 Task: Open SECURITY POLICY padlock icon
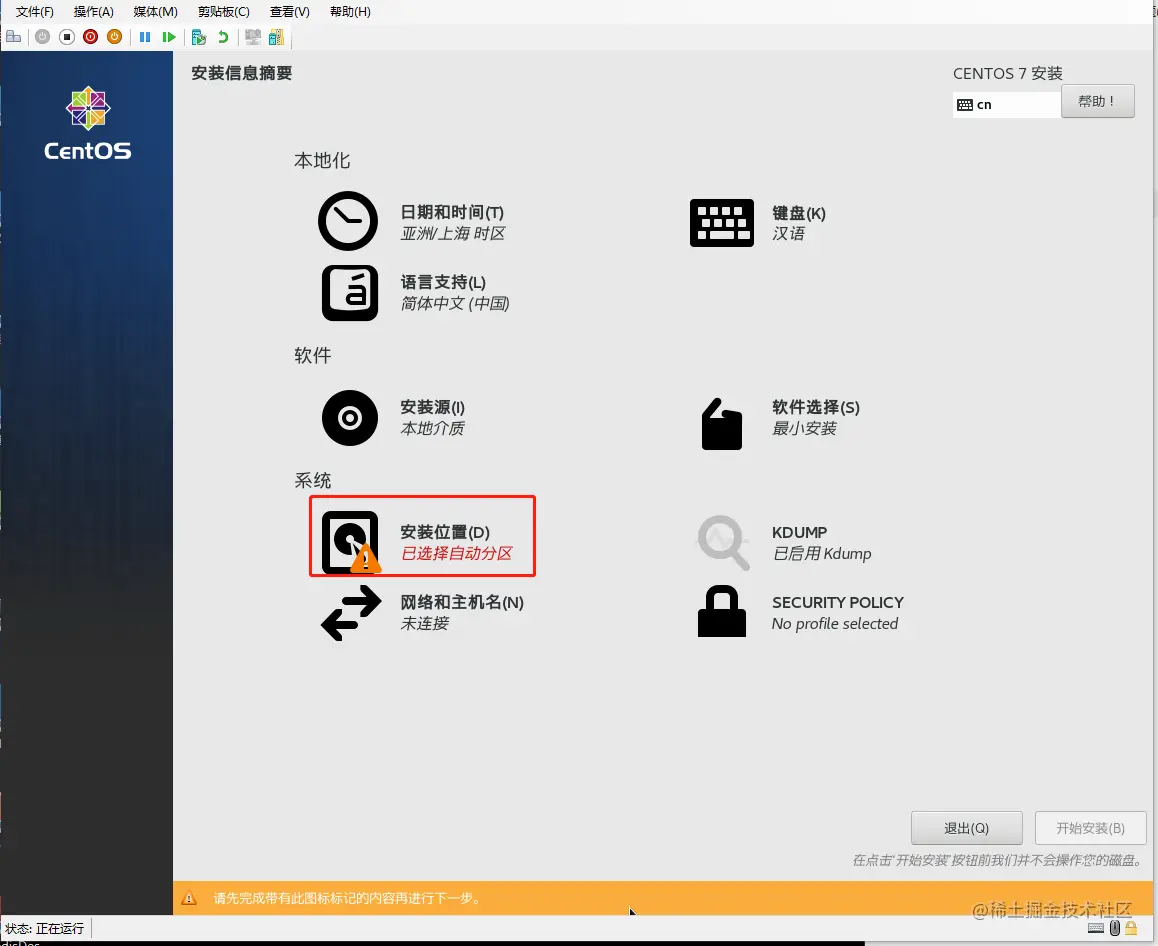click(x=722, y=611)
